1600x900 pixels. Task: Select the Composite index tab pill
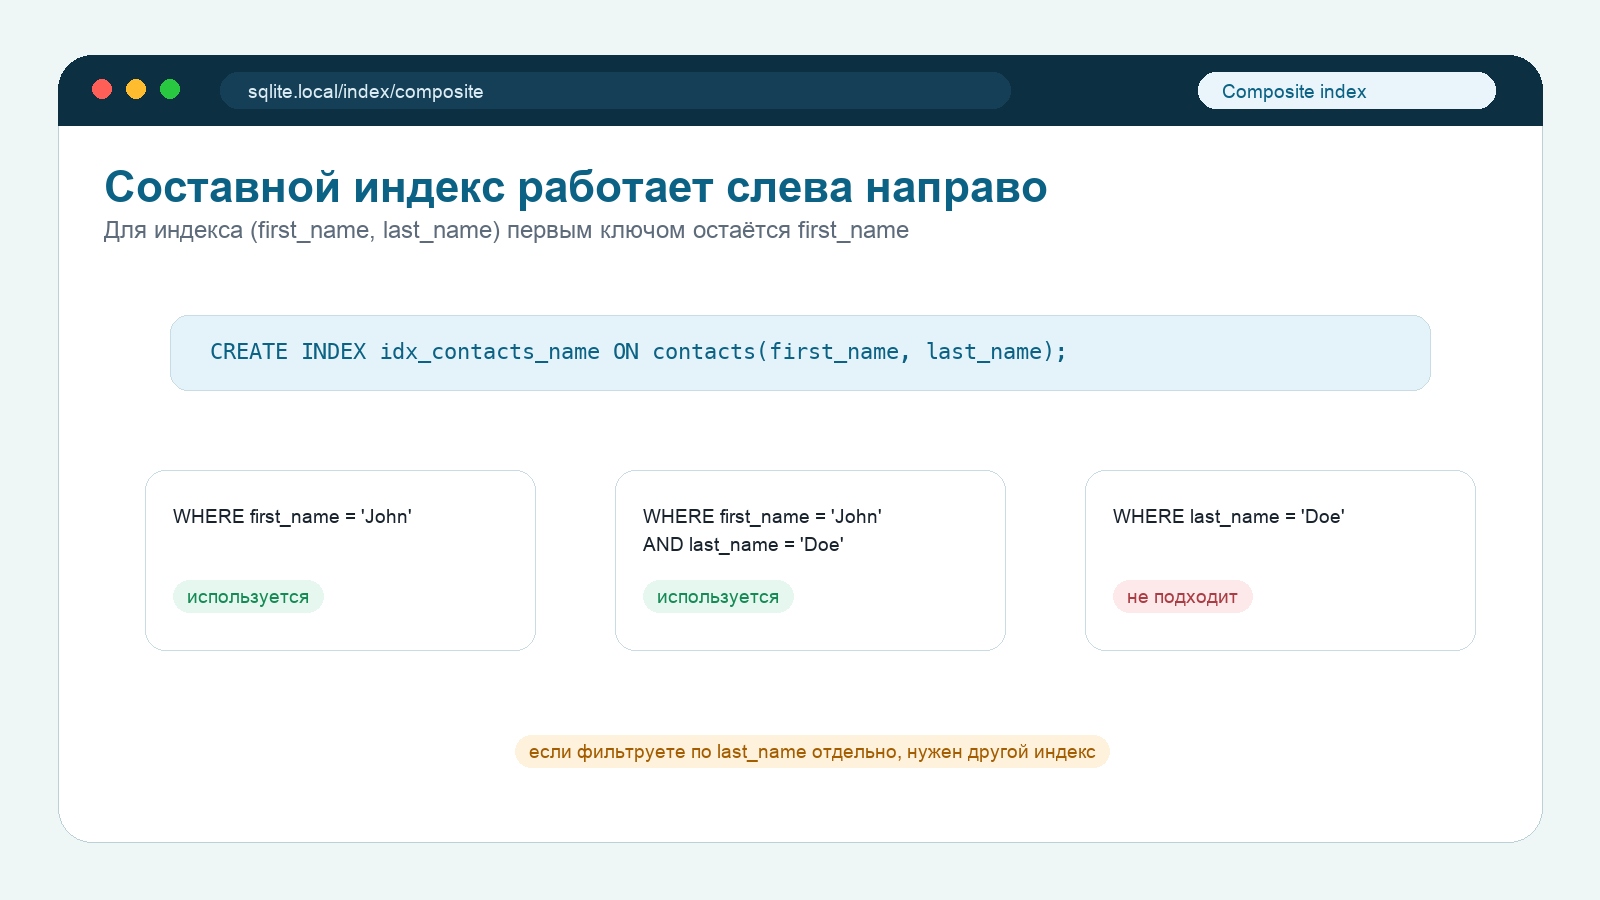tap(1346, 90)
